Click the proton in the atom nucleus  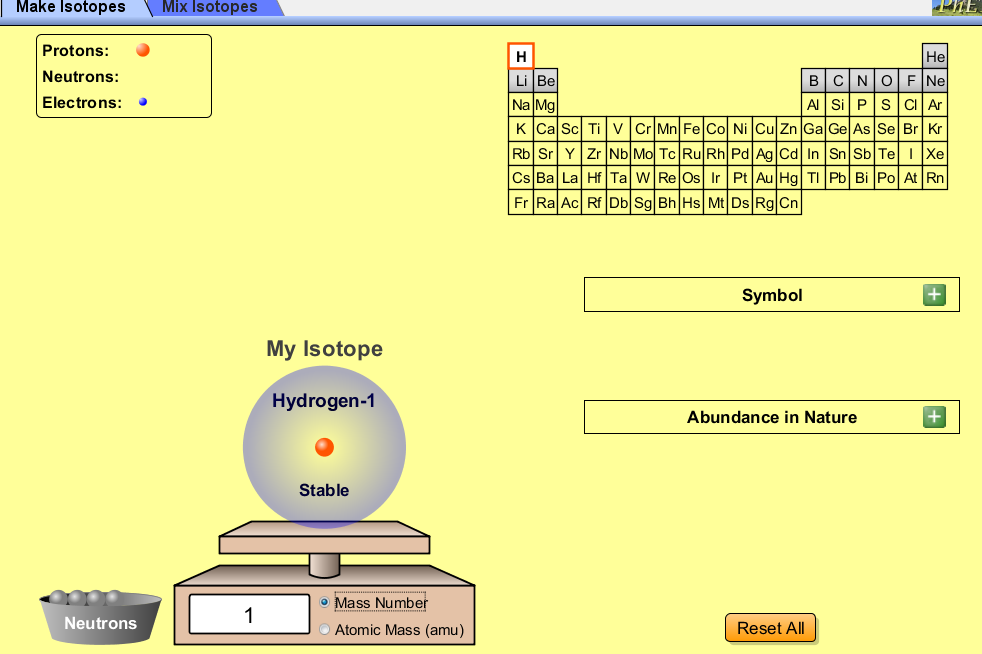[x=324, y=447]
